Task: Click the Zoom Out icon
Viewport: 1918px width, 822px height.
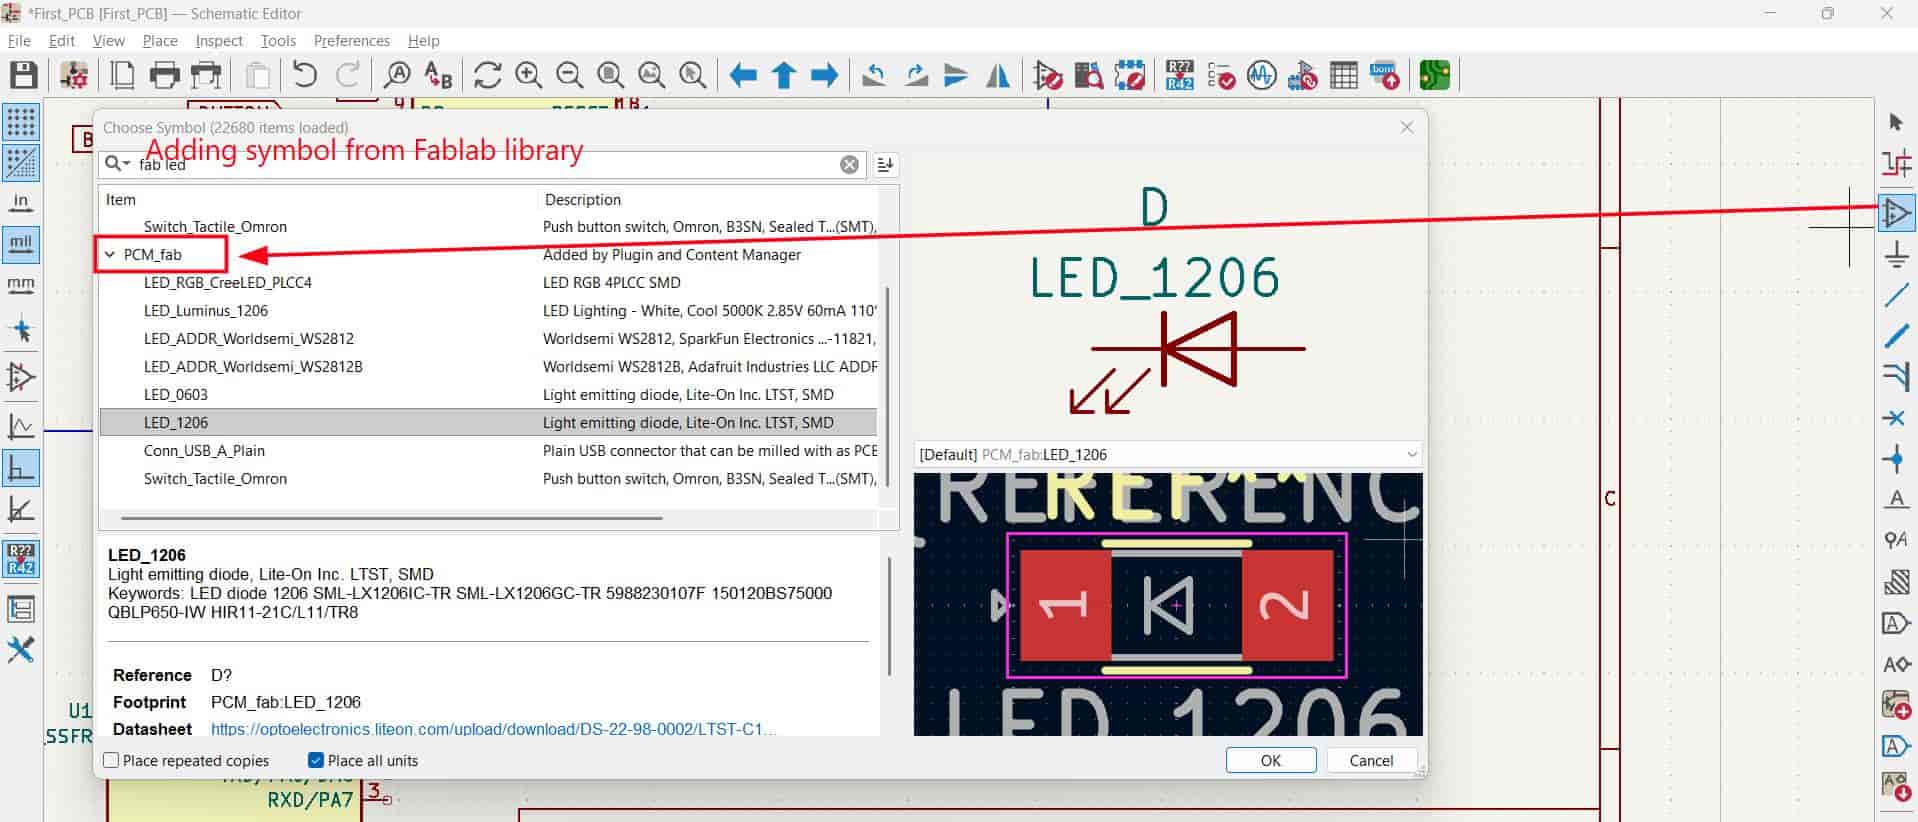Action: pyautogui.click(x=569, y=75)
